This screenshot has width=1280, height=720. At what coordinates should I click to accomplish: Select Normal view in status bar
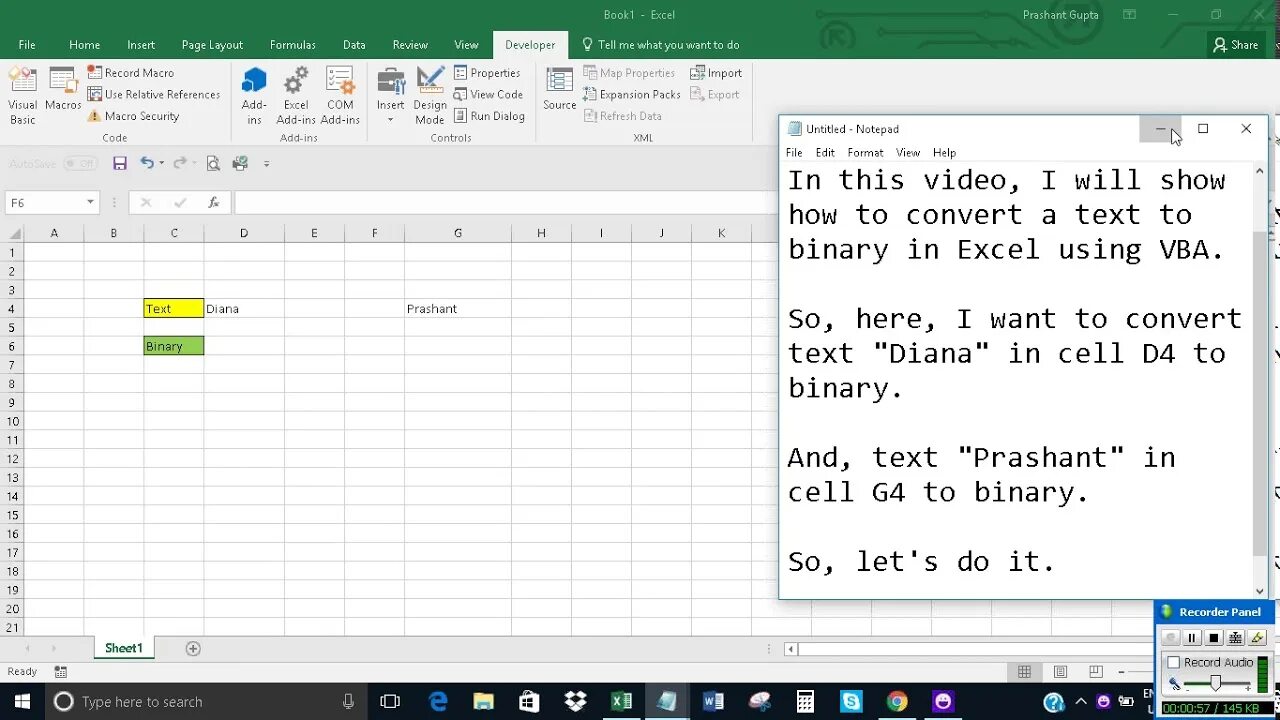point(1024,672)
